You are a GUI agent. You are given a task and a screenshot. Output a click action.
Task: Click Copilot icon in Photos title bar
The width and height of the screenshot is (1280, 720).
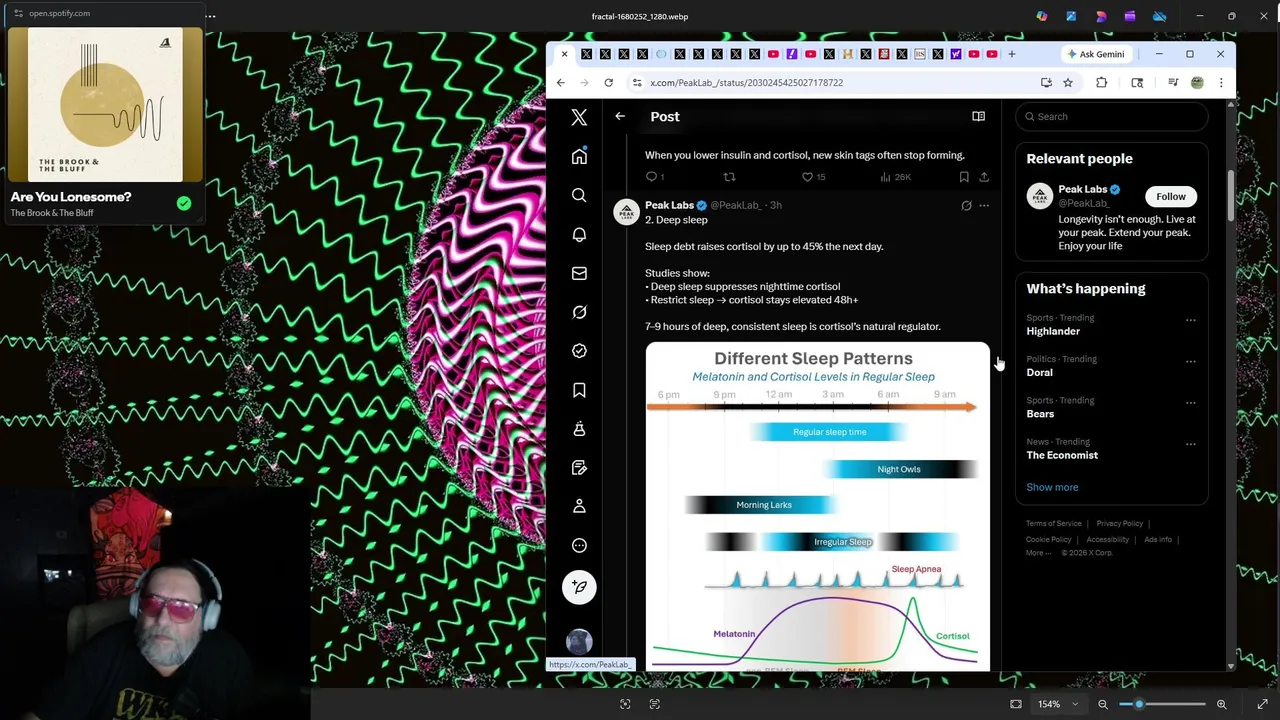click(x=1042, y=16)
